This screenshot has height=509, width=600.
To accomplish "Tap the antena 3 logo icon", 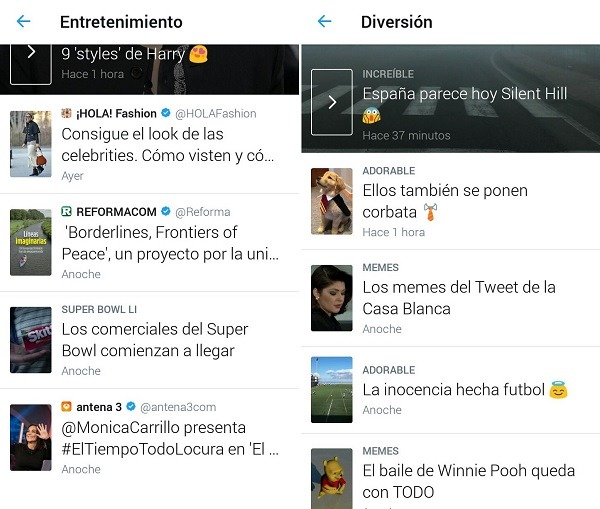I will 67,407.
